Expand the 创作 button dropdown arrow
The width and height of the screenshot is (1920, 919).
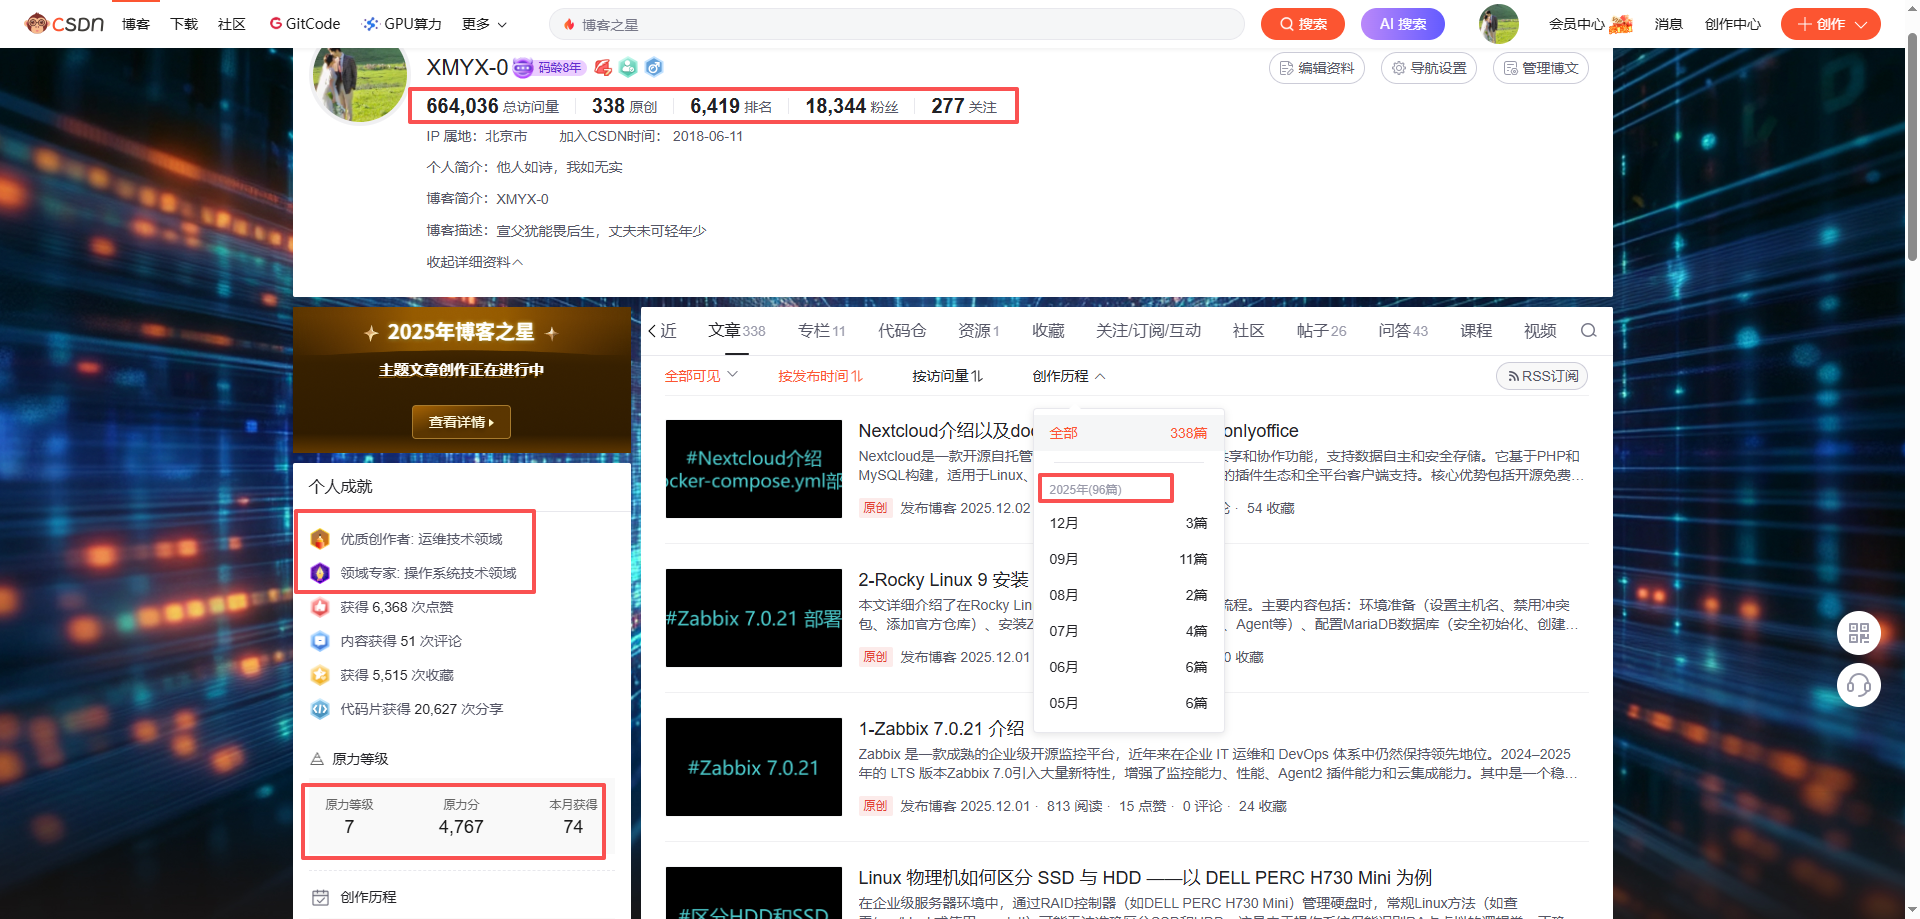point(1861,24)
